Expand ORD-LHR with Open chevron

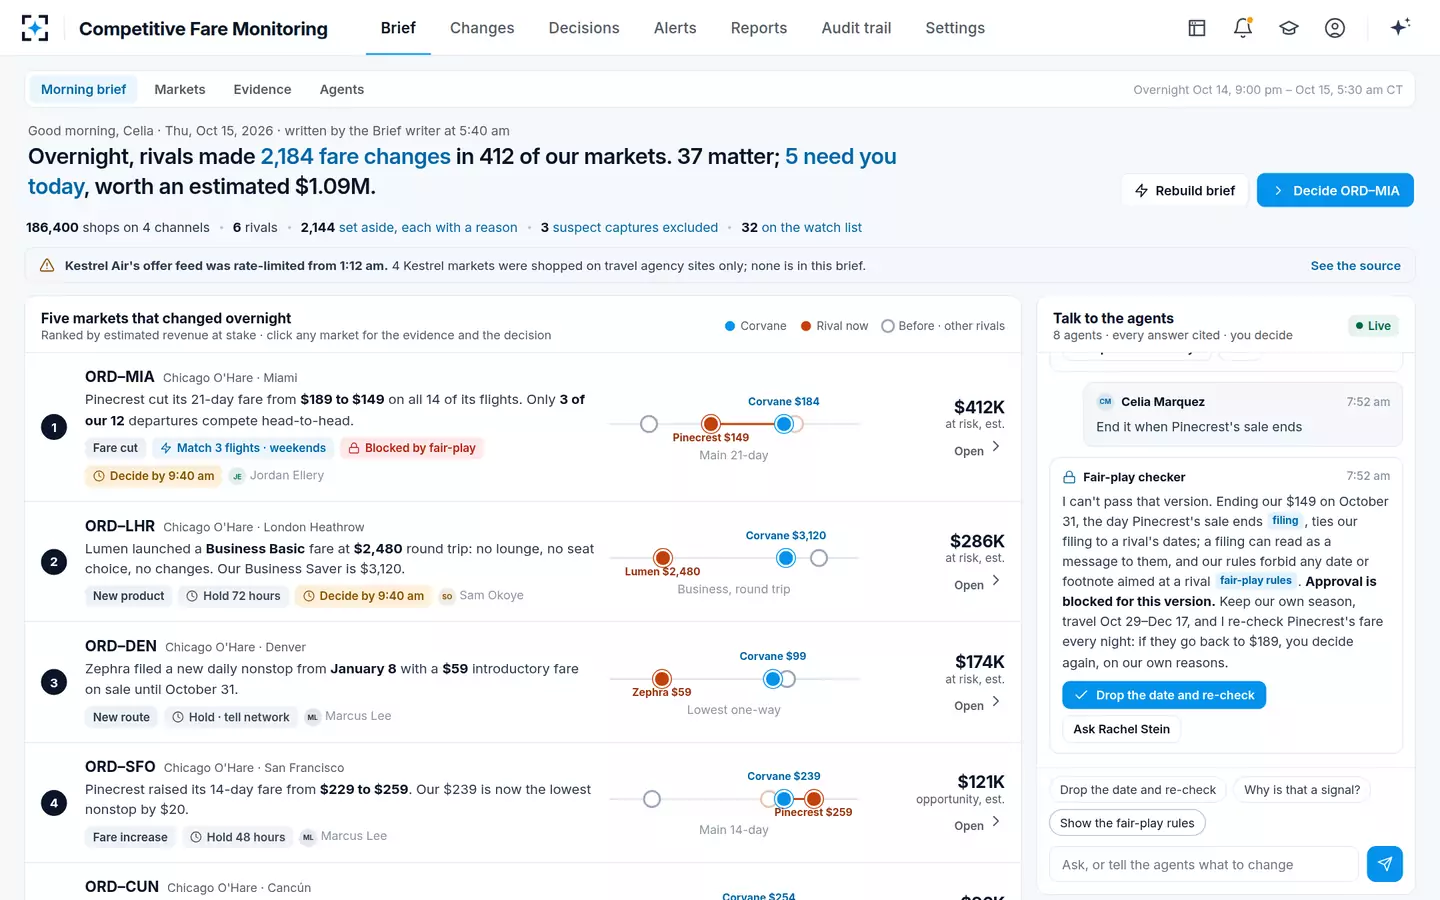977,584
